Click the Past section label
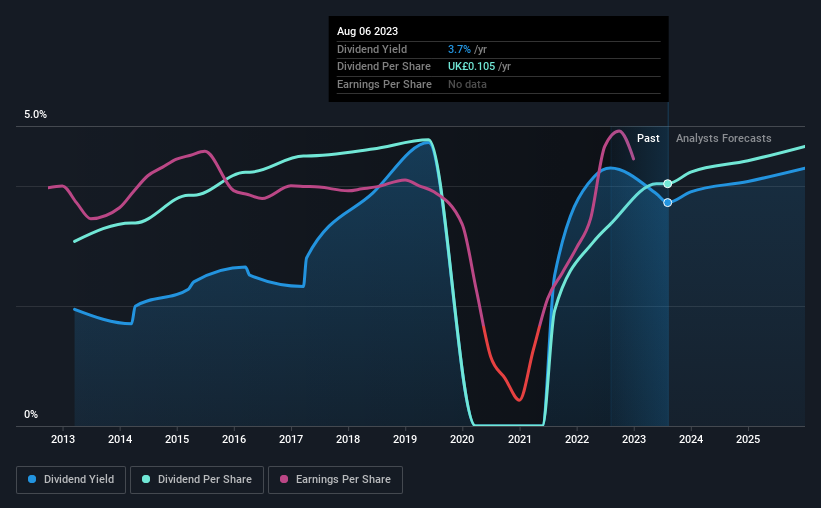Screen dimensions: 821x508 pos(648,138)
